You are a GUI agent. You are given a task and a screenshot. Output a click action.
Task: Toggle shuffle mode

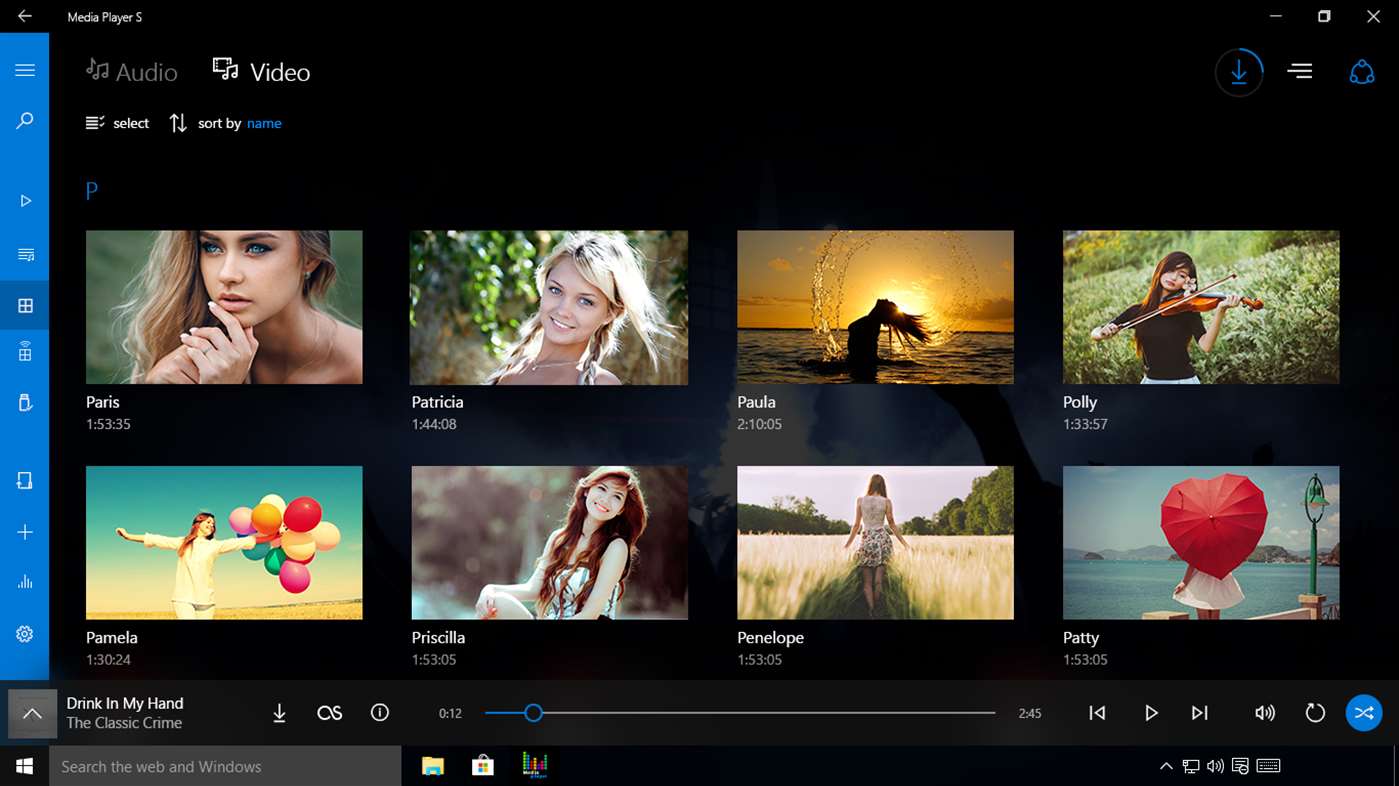coord(1364,713)
